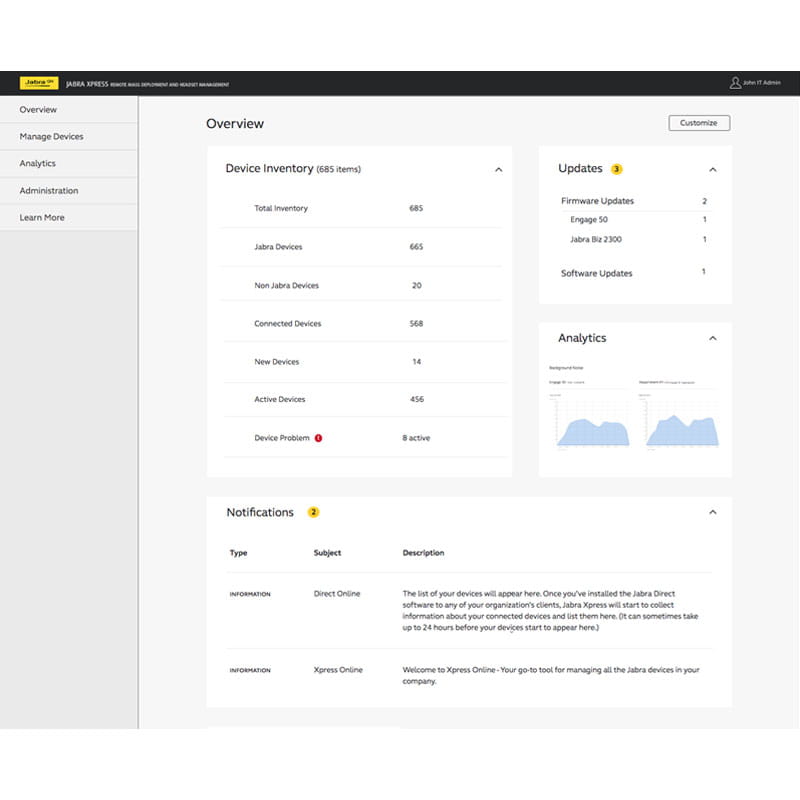
Task: Click the red Device Problem alert icon
Action: coord(318,438)
